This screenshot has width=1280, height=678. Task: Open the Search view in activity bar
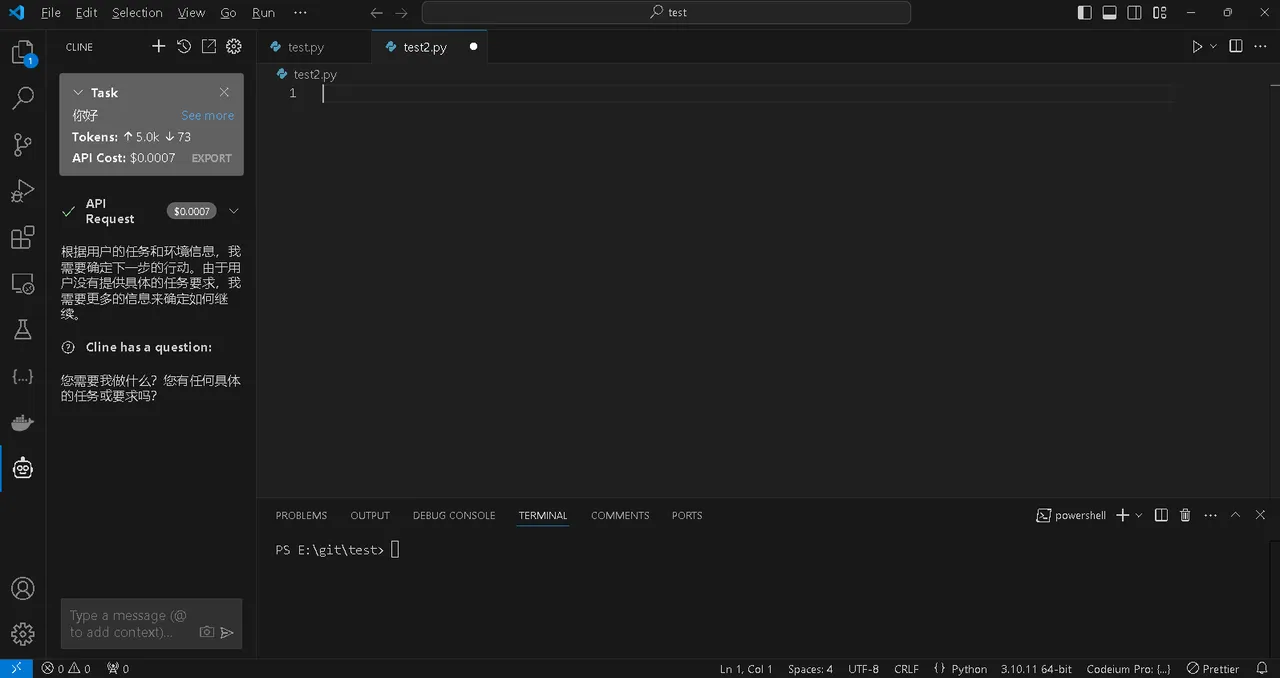(22, 98)
